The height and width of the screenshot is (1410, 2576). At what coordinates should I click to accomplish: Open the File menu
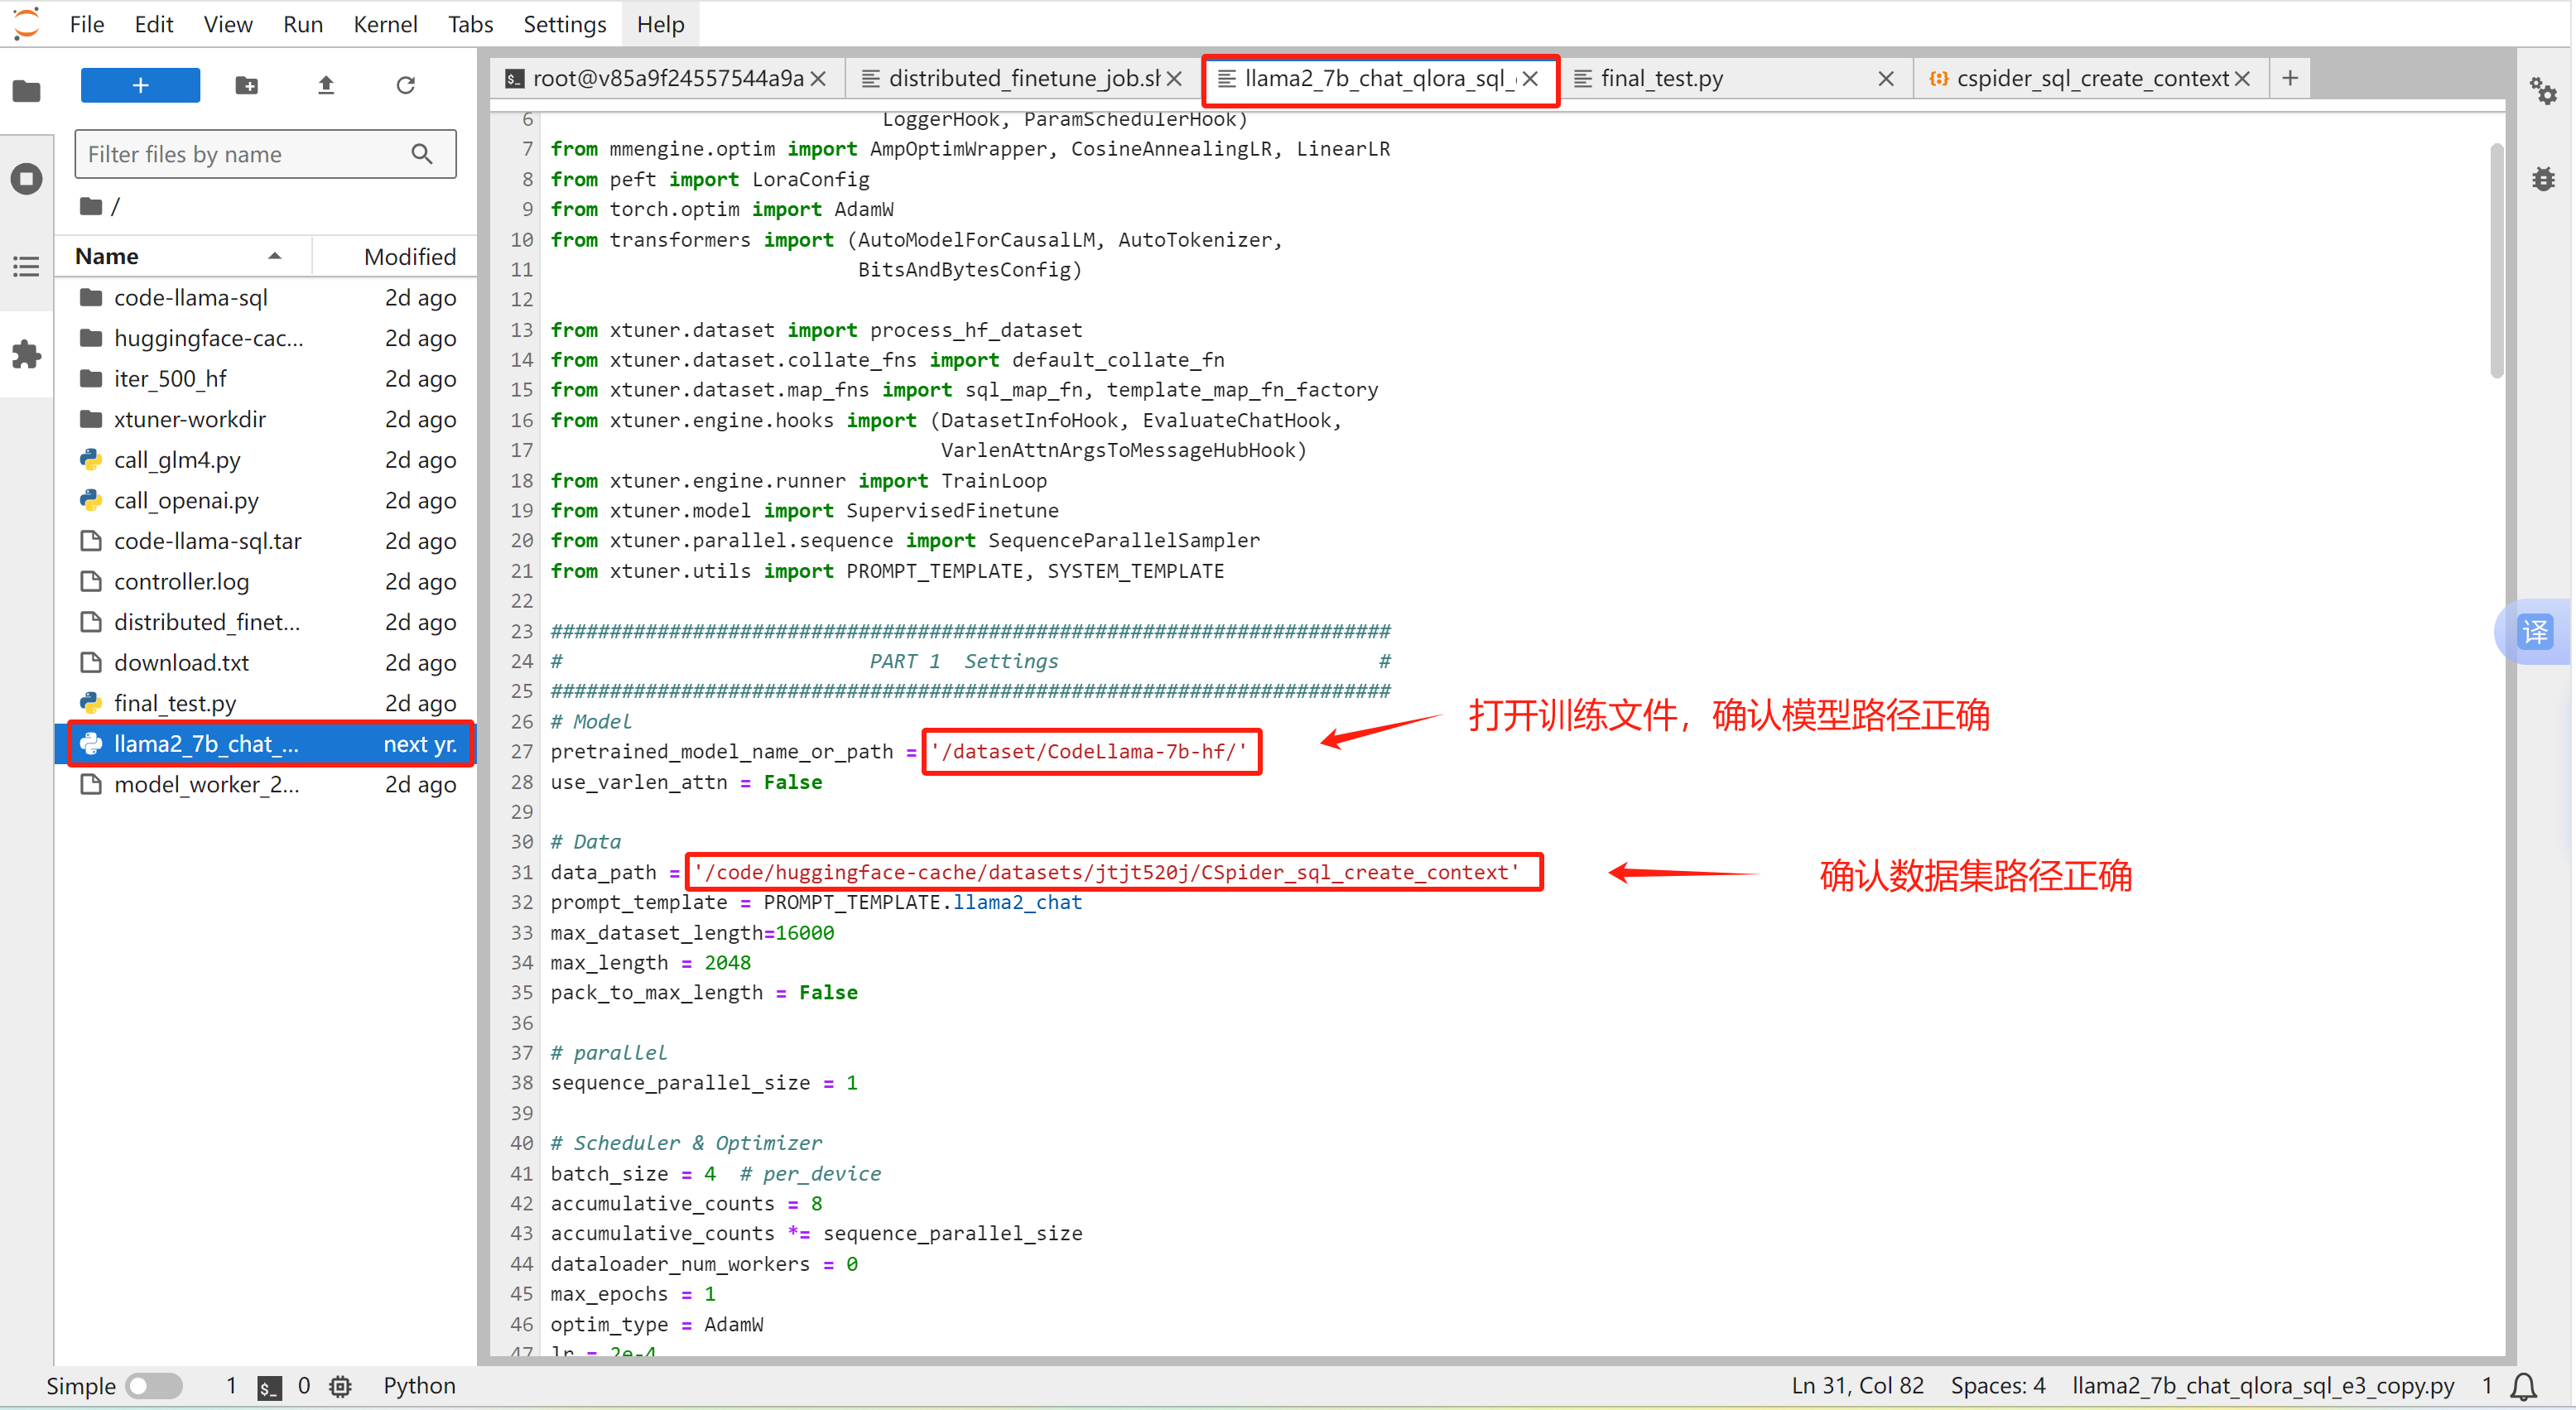[x=87, y=24]
